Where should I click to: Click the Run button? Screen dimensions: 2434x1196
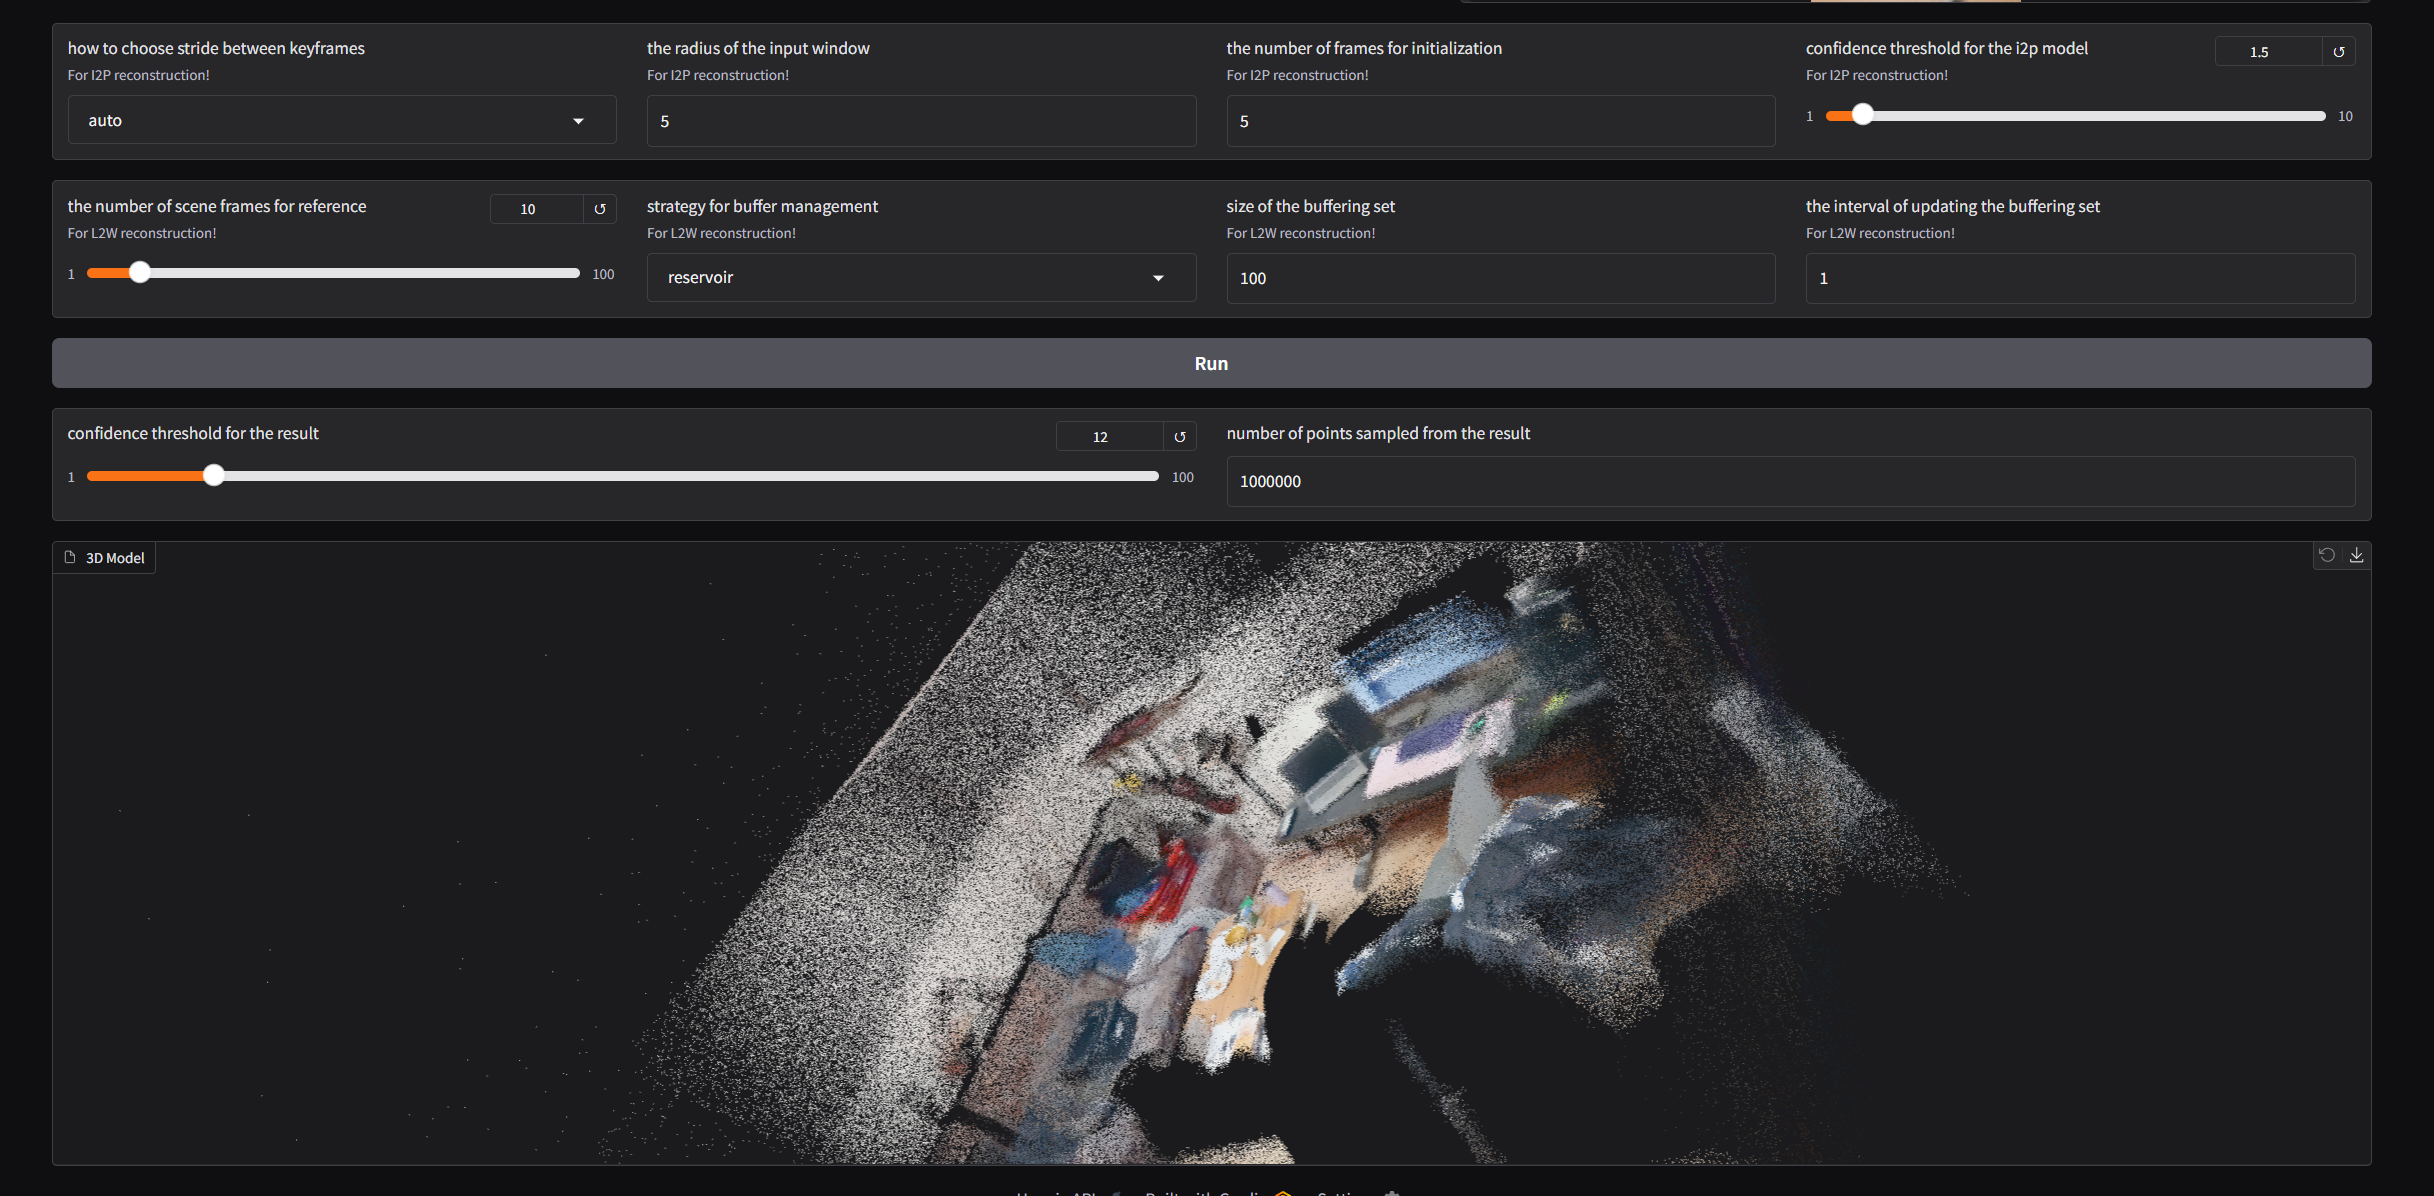click(1211, 363)
